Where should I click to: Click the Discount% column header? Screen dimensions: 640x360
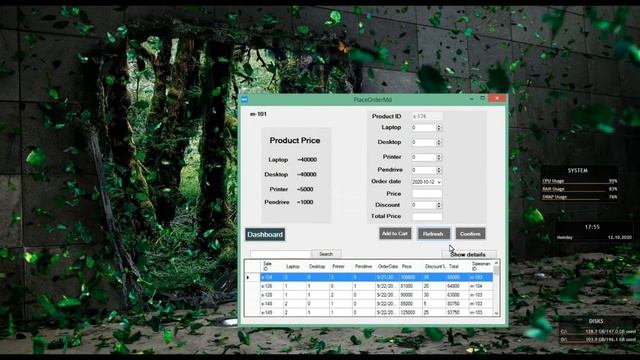[434, 266]
